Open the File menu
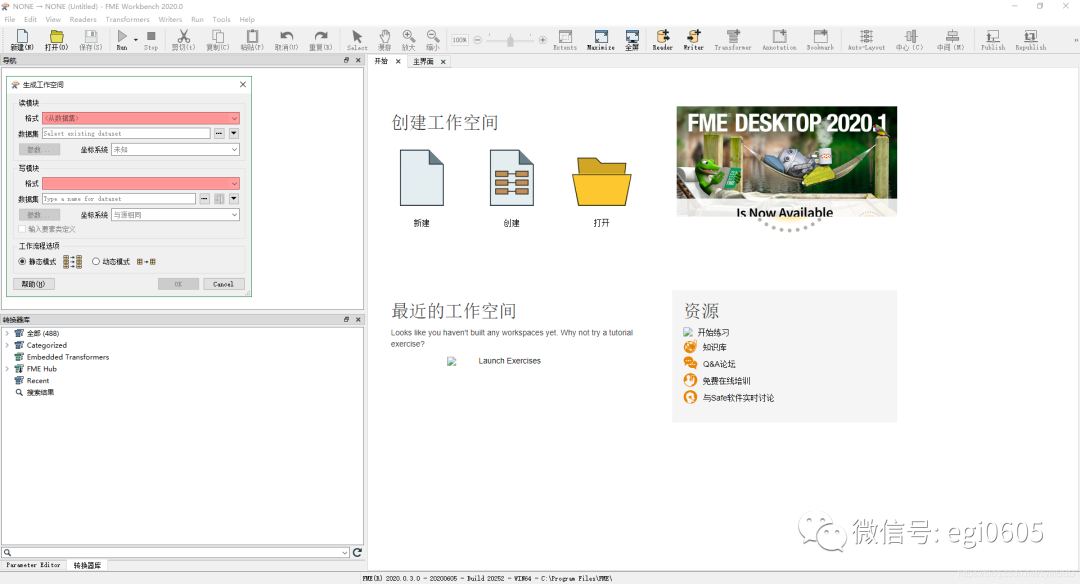Screen dimensions: 1080x584 [10, 19]
